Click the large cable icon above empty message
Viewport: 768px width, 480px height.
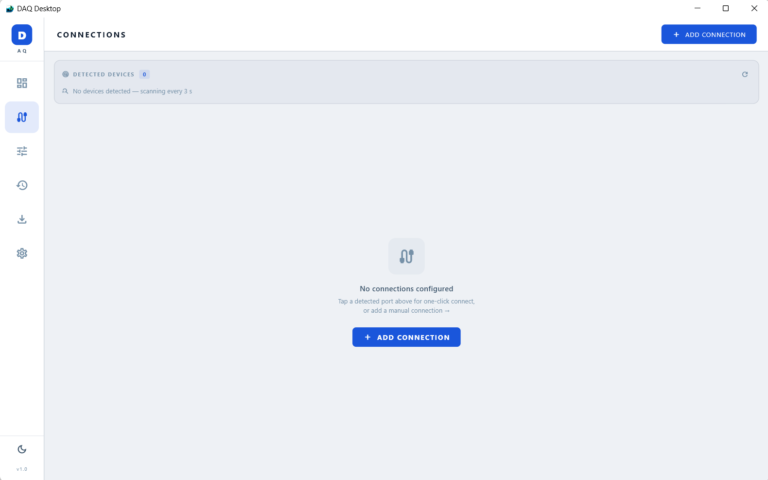pos(406,256)
